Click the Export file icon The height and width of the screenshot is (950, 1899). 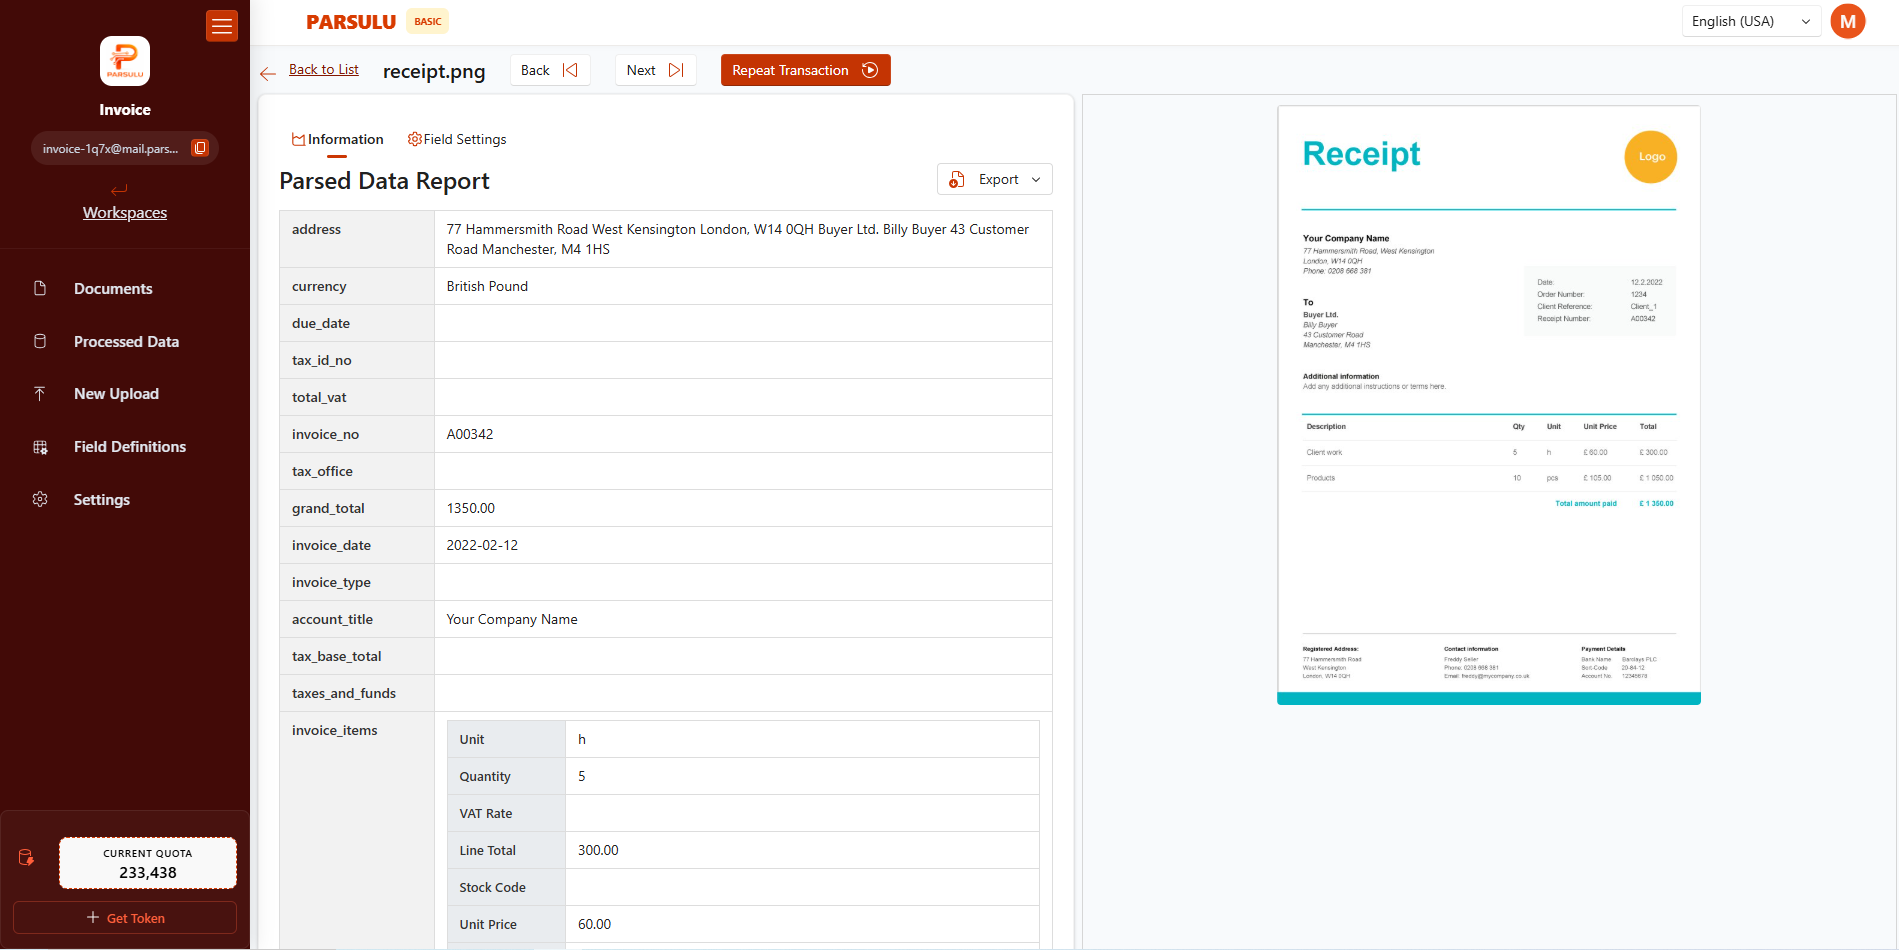(957, 179)
